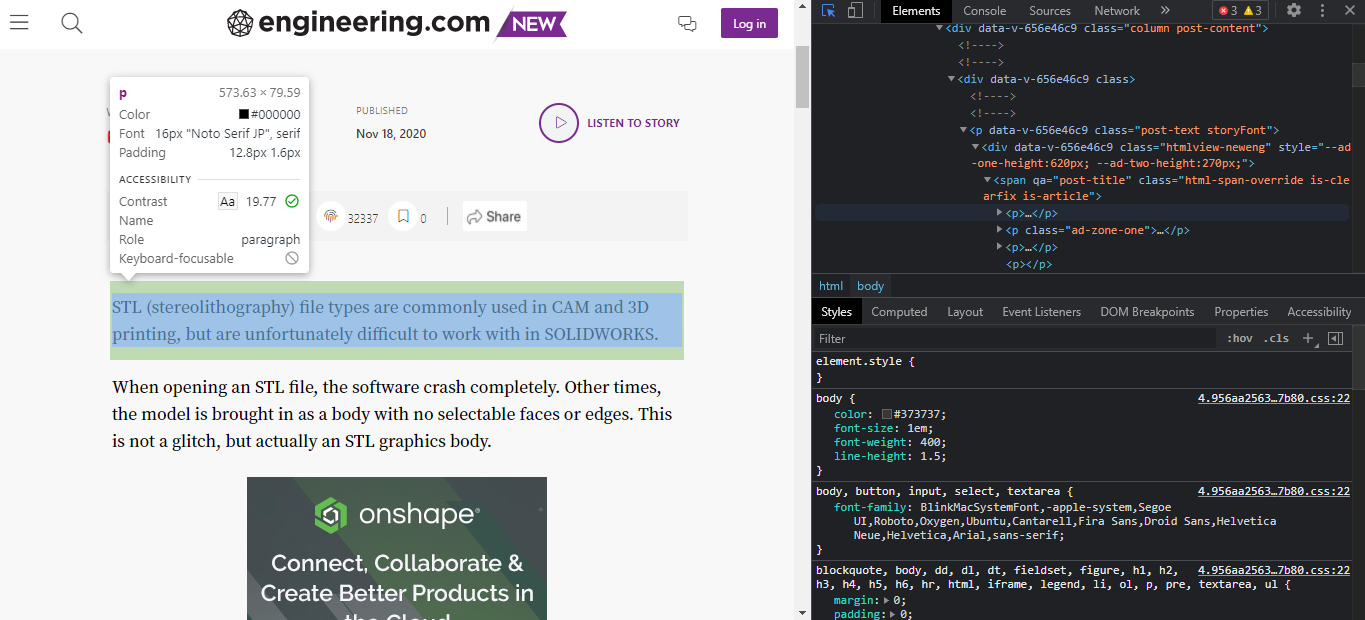Click the web page vertical scrollbar thumb
Viewport: 1365px width, 620px height.
[x=802, y=76]
